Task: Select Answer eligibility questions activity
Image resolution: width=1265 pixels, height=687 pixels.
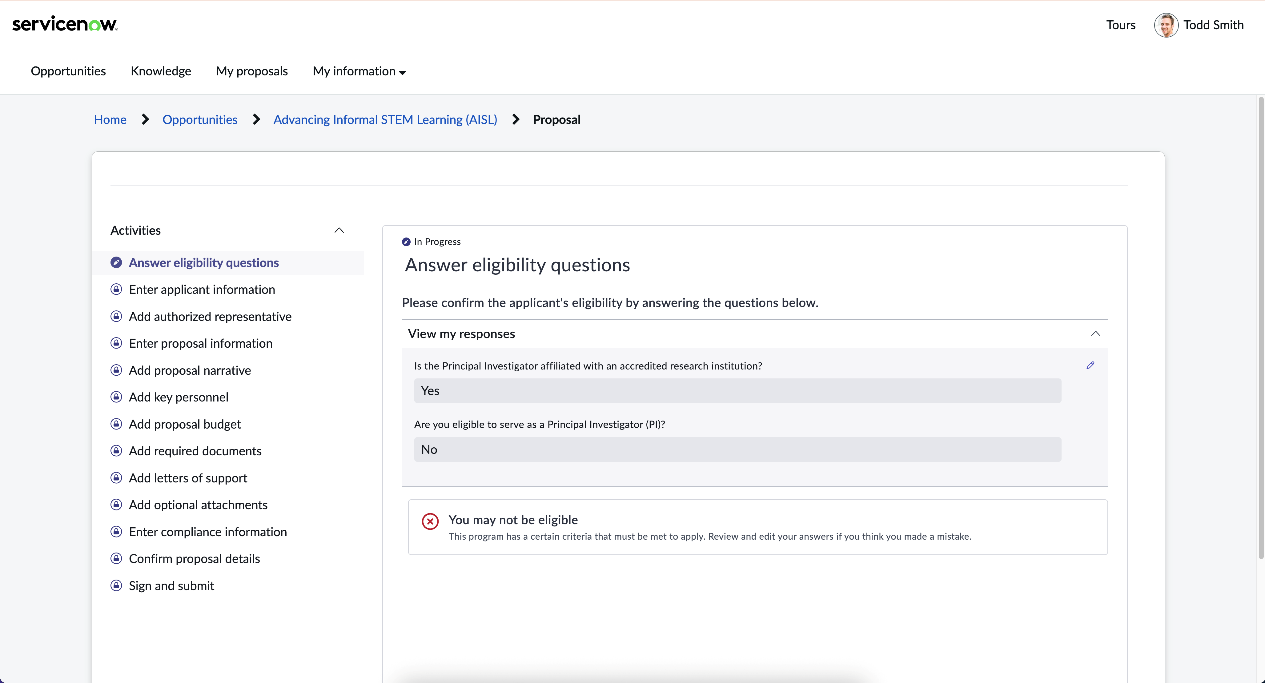Action: tap(204, 263)
